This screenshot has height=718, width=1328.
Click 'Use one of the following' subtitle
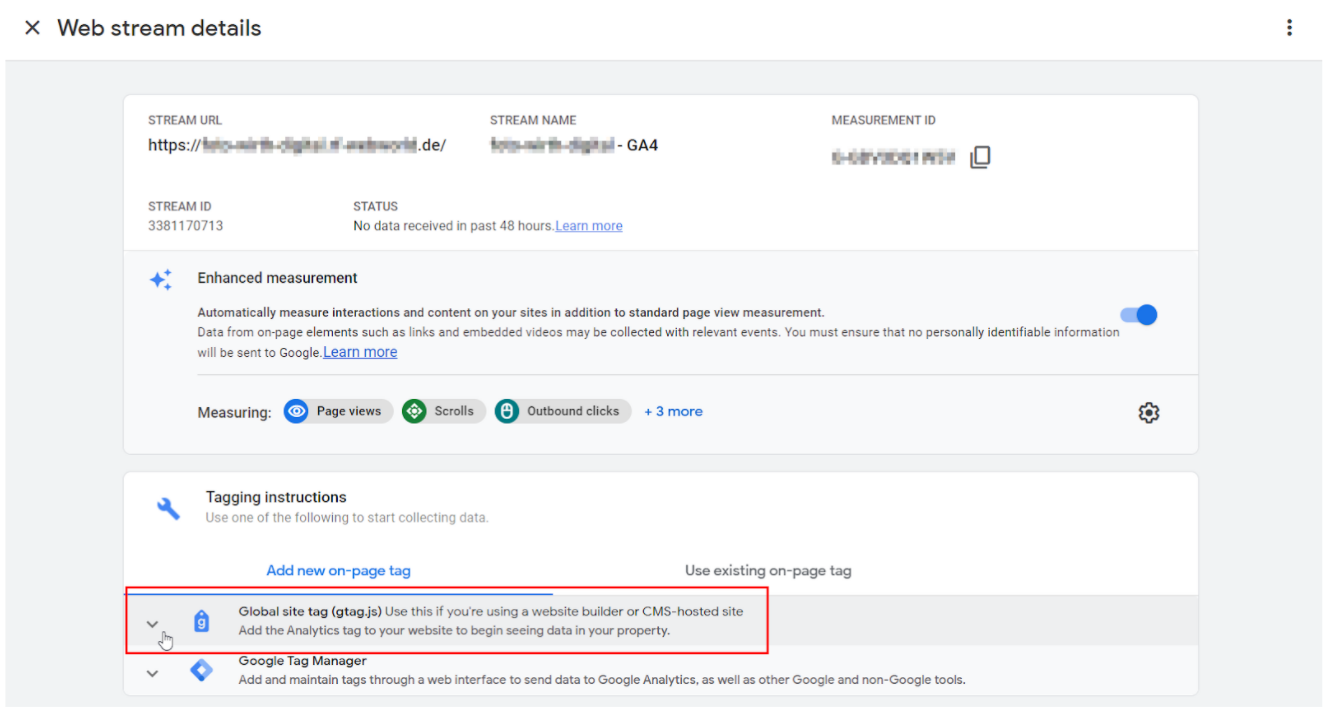click(347, 518)
